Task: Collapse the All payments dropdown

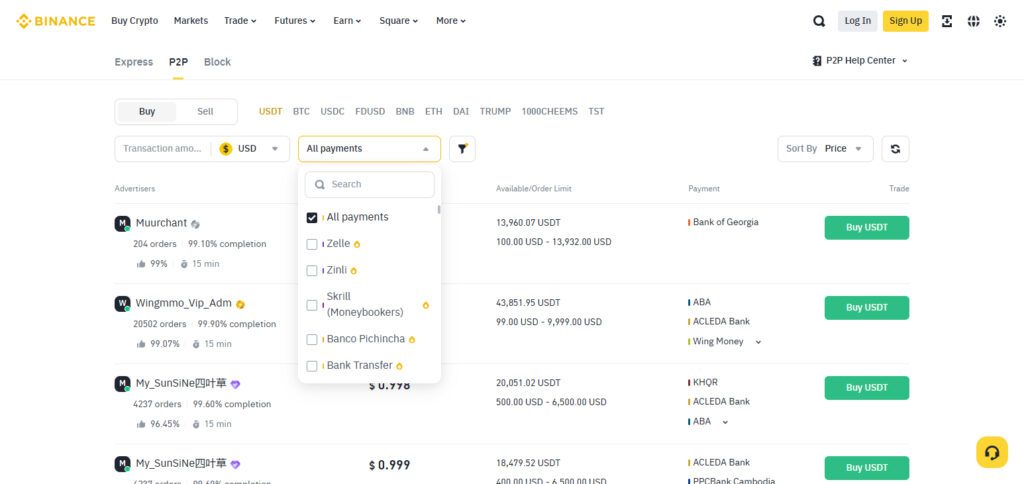Action: point(370,149)
